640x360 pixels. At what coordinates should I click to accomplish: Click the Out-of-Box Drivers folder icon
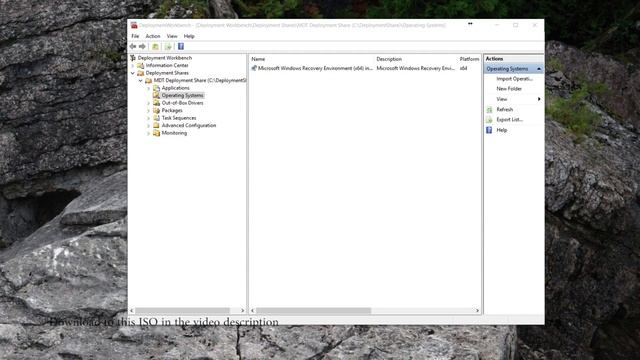tap(156, 103)
